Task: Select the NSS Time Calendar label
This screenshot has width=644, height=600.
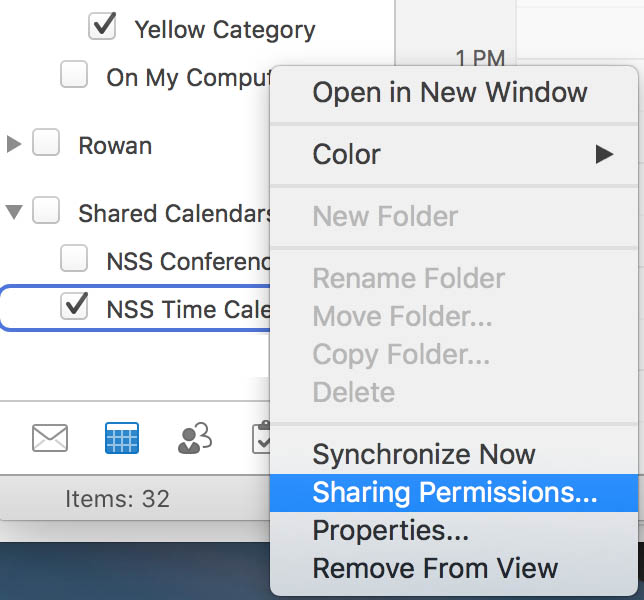Action: (x=188, y=309)
